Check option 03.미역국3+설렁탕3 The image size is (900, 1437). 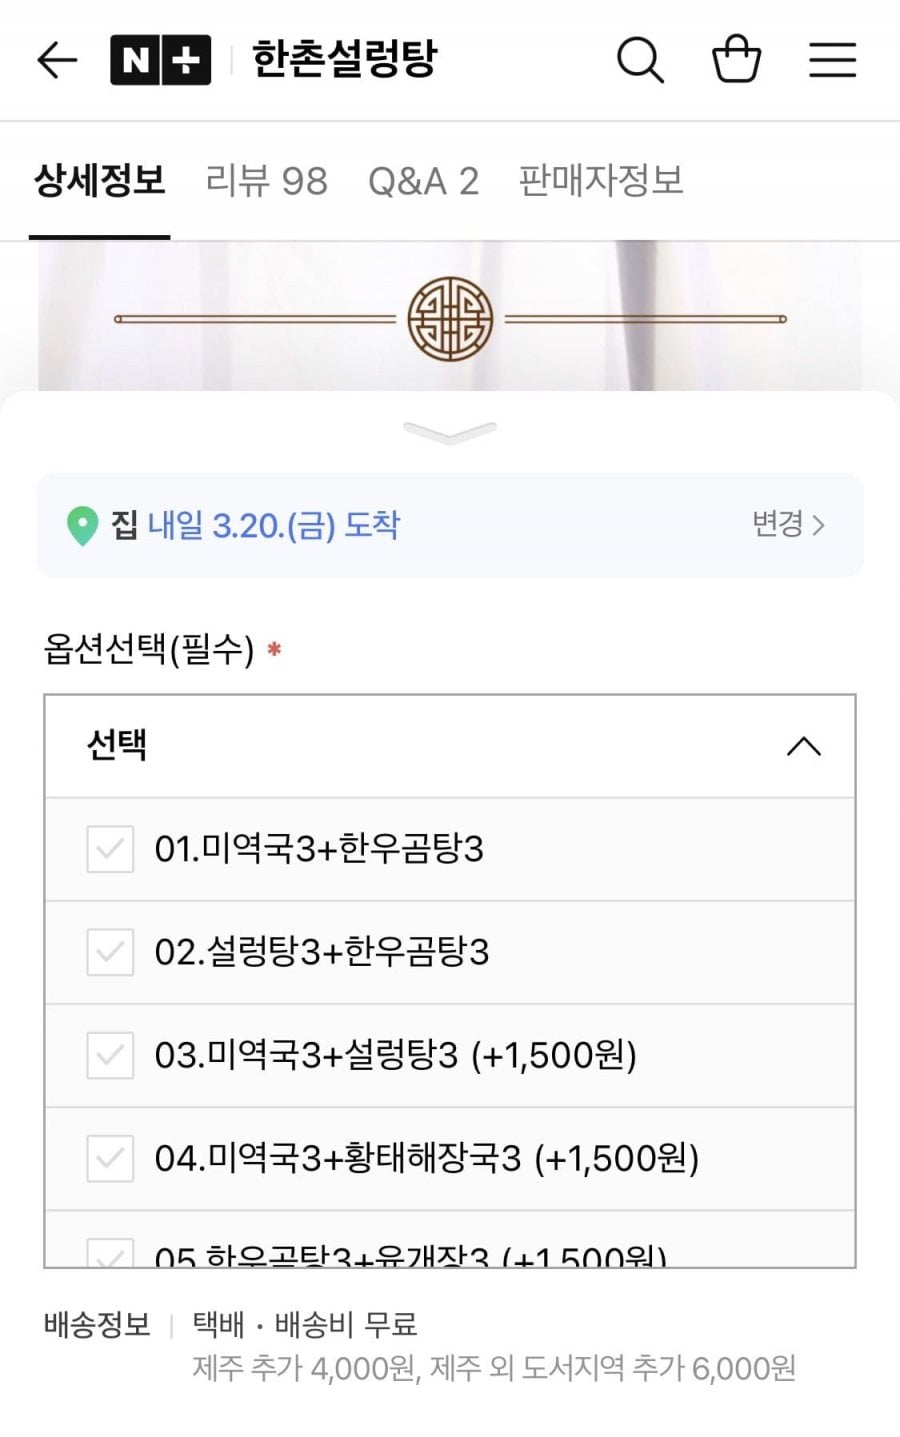point(110,1055)
